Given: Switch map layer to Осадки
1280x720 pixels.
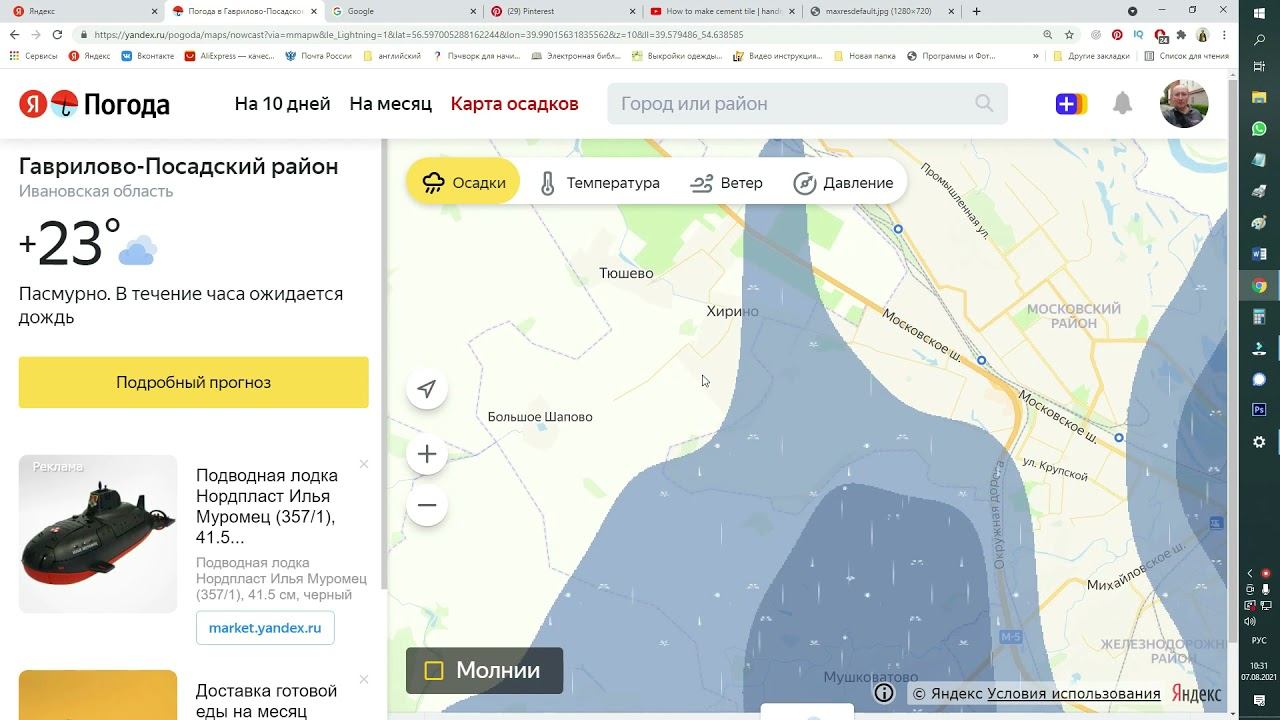Looking at the screenshot, I should coord(464,183).
